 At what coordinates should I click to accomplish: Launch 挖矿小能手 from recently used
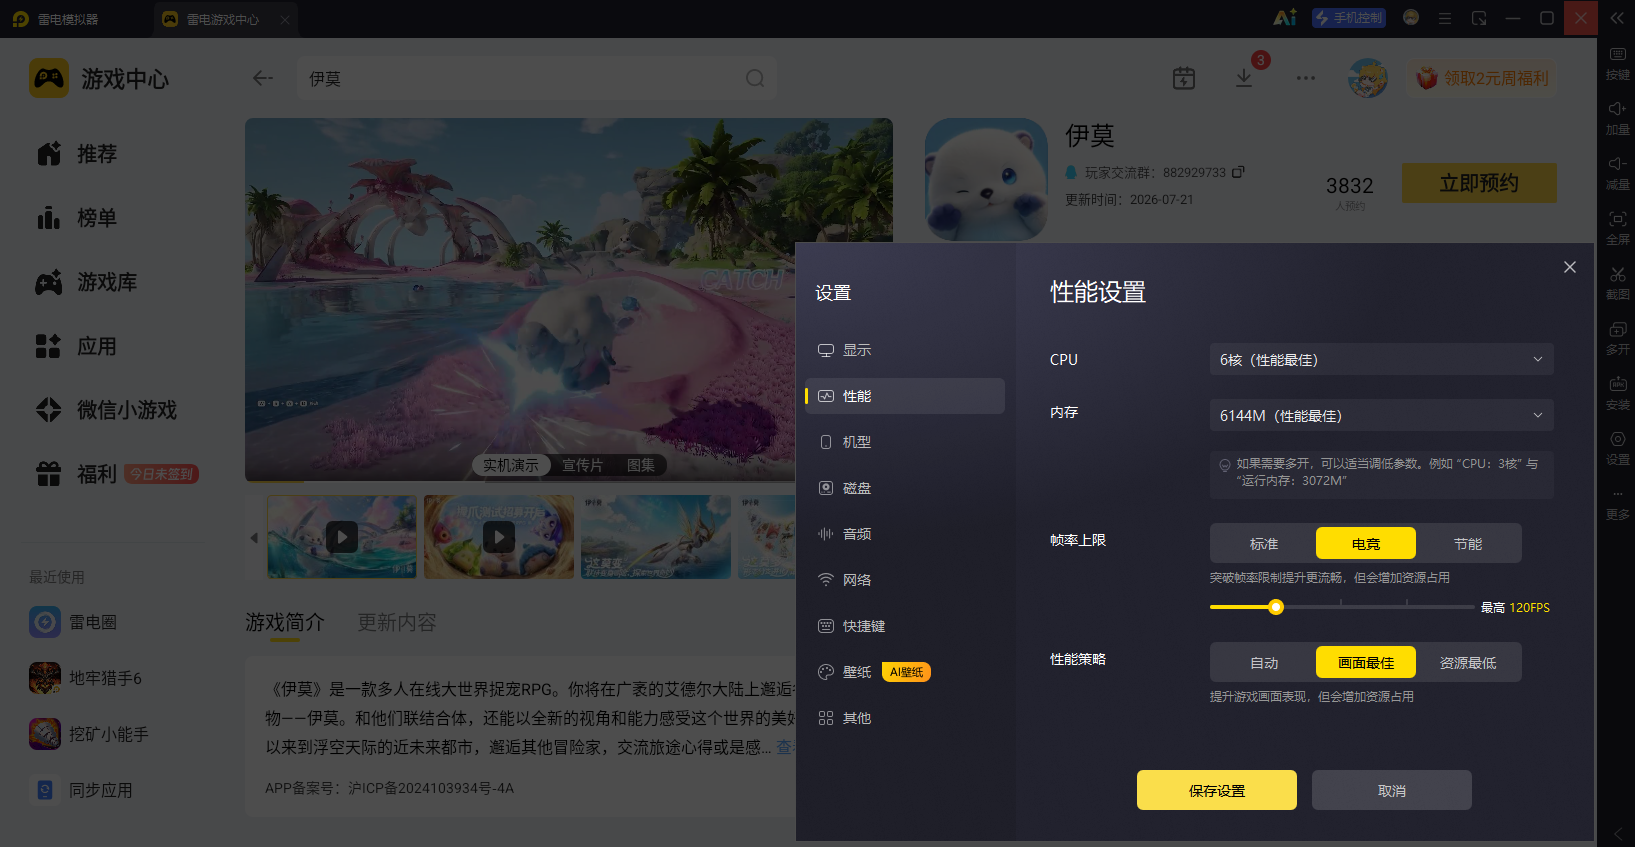89,734
